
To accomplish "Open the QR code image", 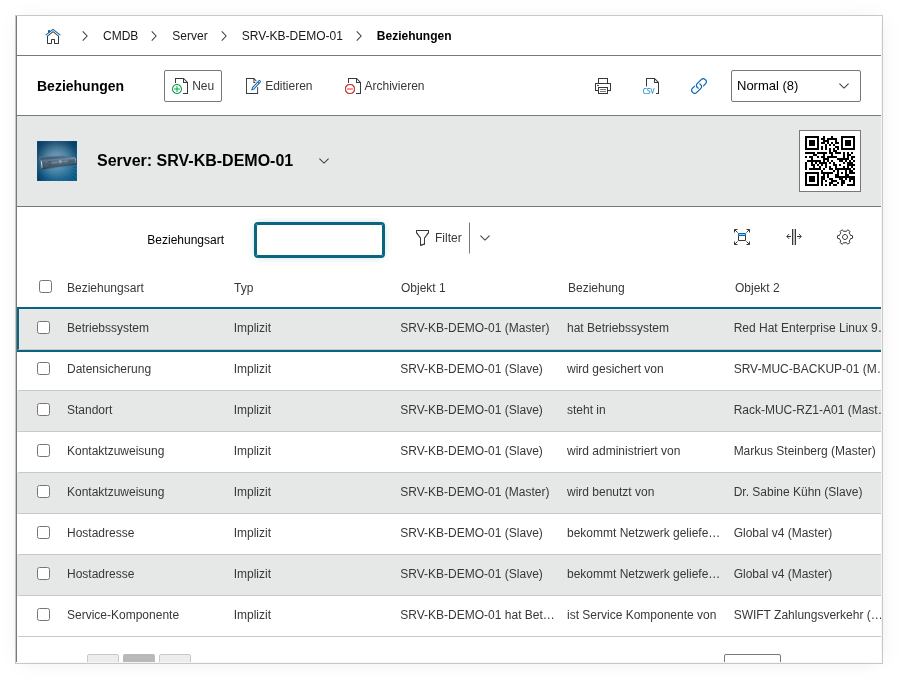I will point(829,161).
